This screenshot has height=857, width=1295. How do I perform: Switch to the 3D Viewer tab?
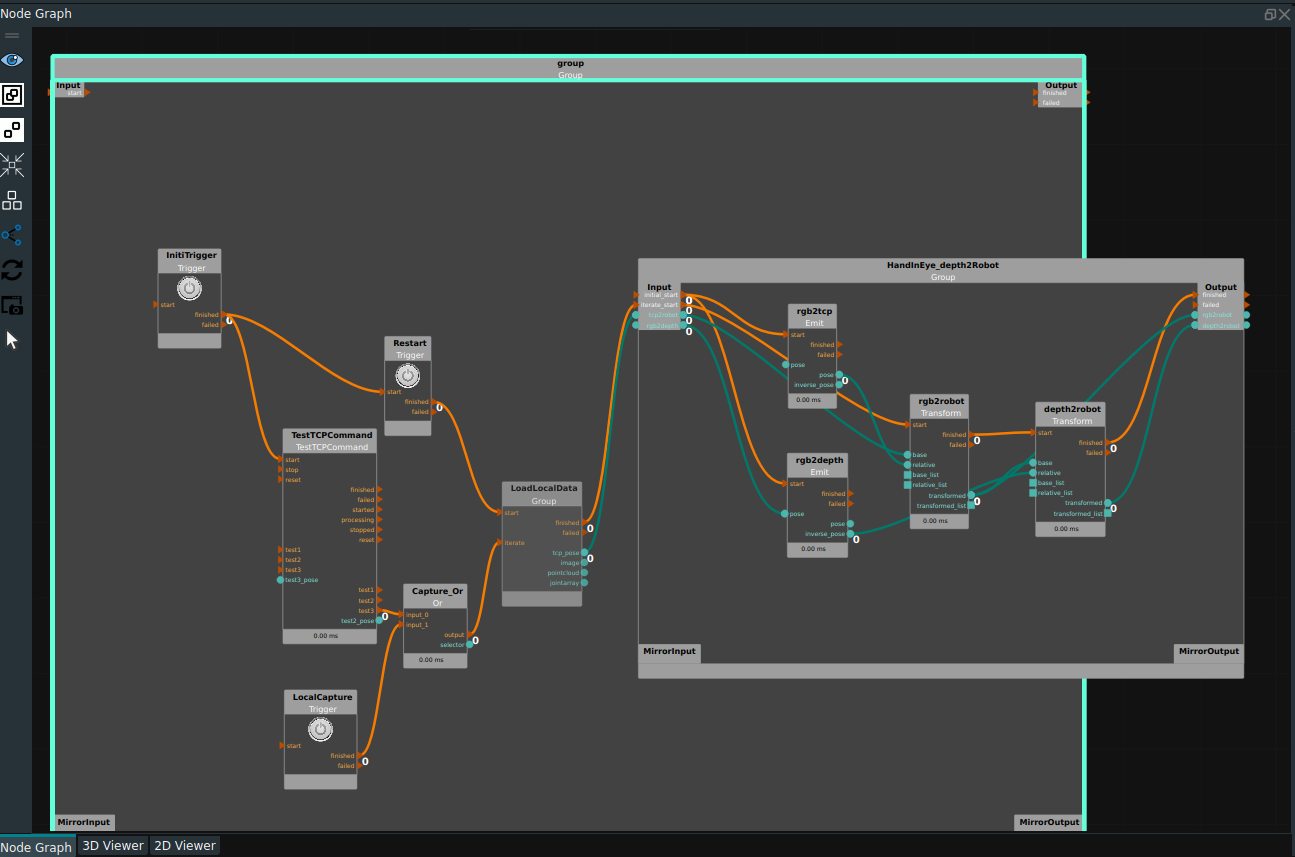coord(113,845)
